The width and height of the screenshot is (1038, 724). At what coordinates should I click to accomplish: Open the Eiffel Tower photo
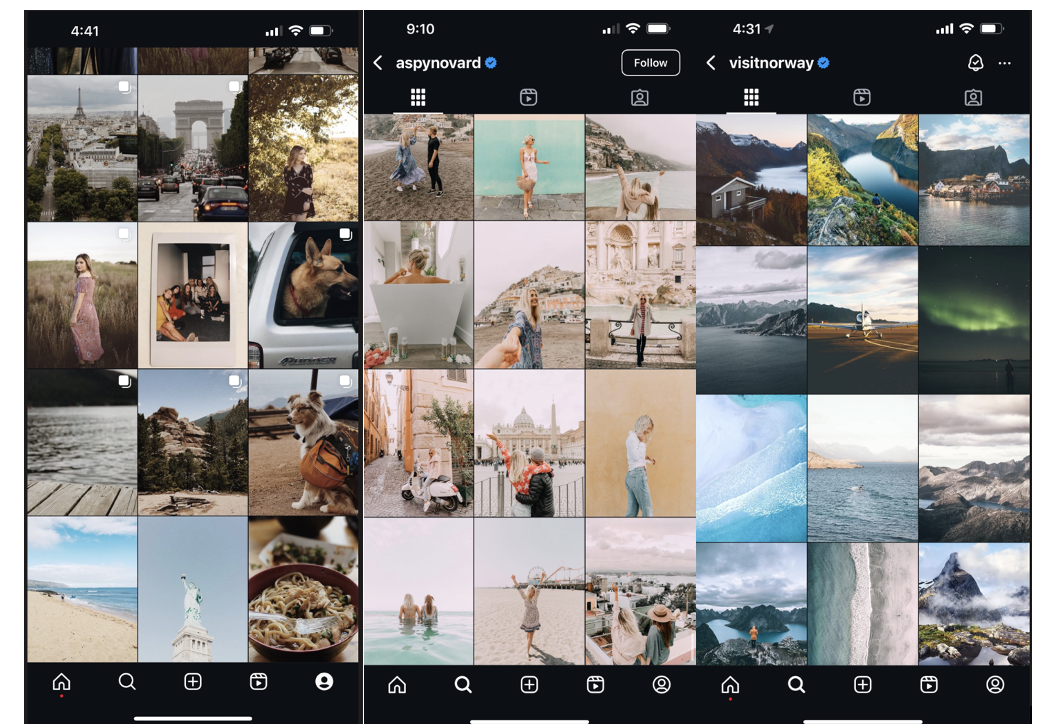coord(82,148)
